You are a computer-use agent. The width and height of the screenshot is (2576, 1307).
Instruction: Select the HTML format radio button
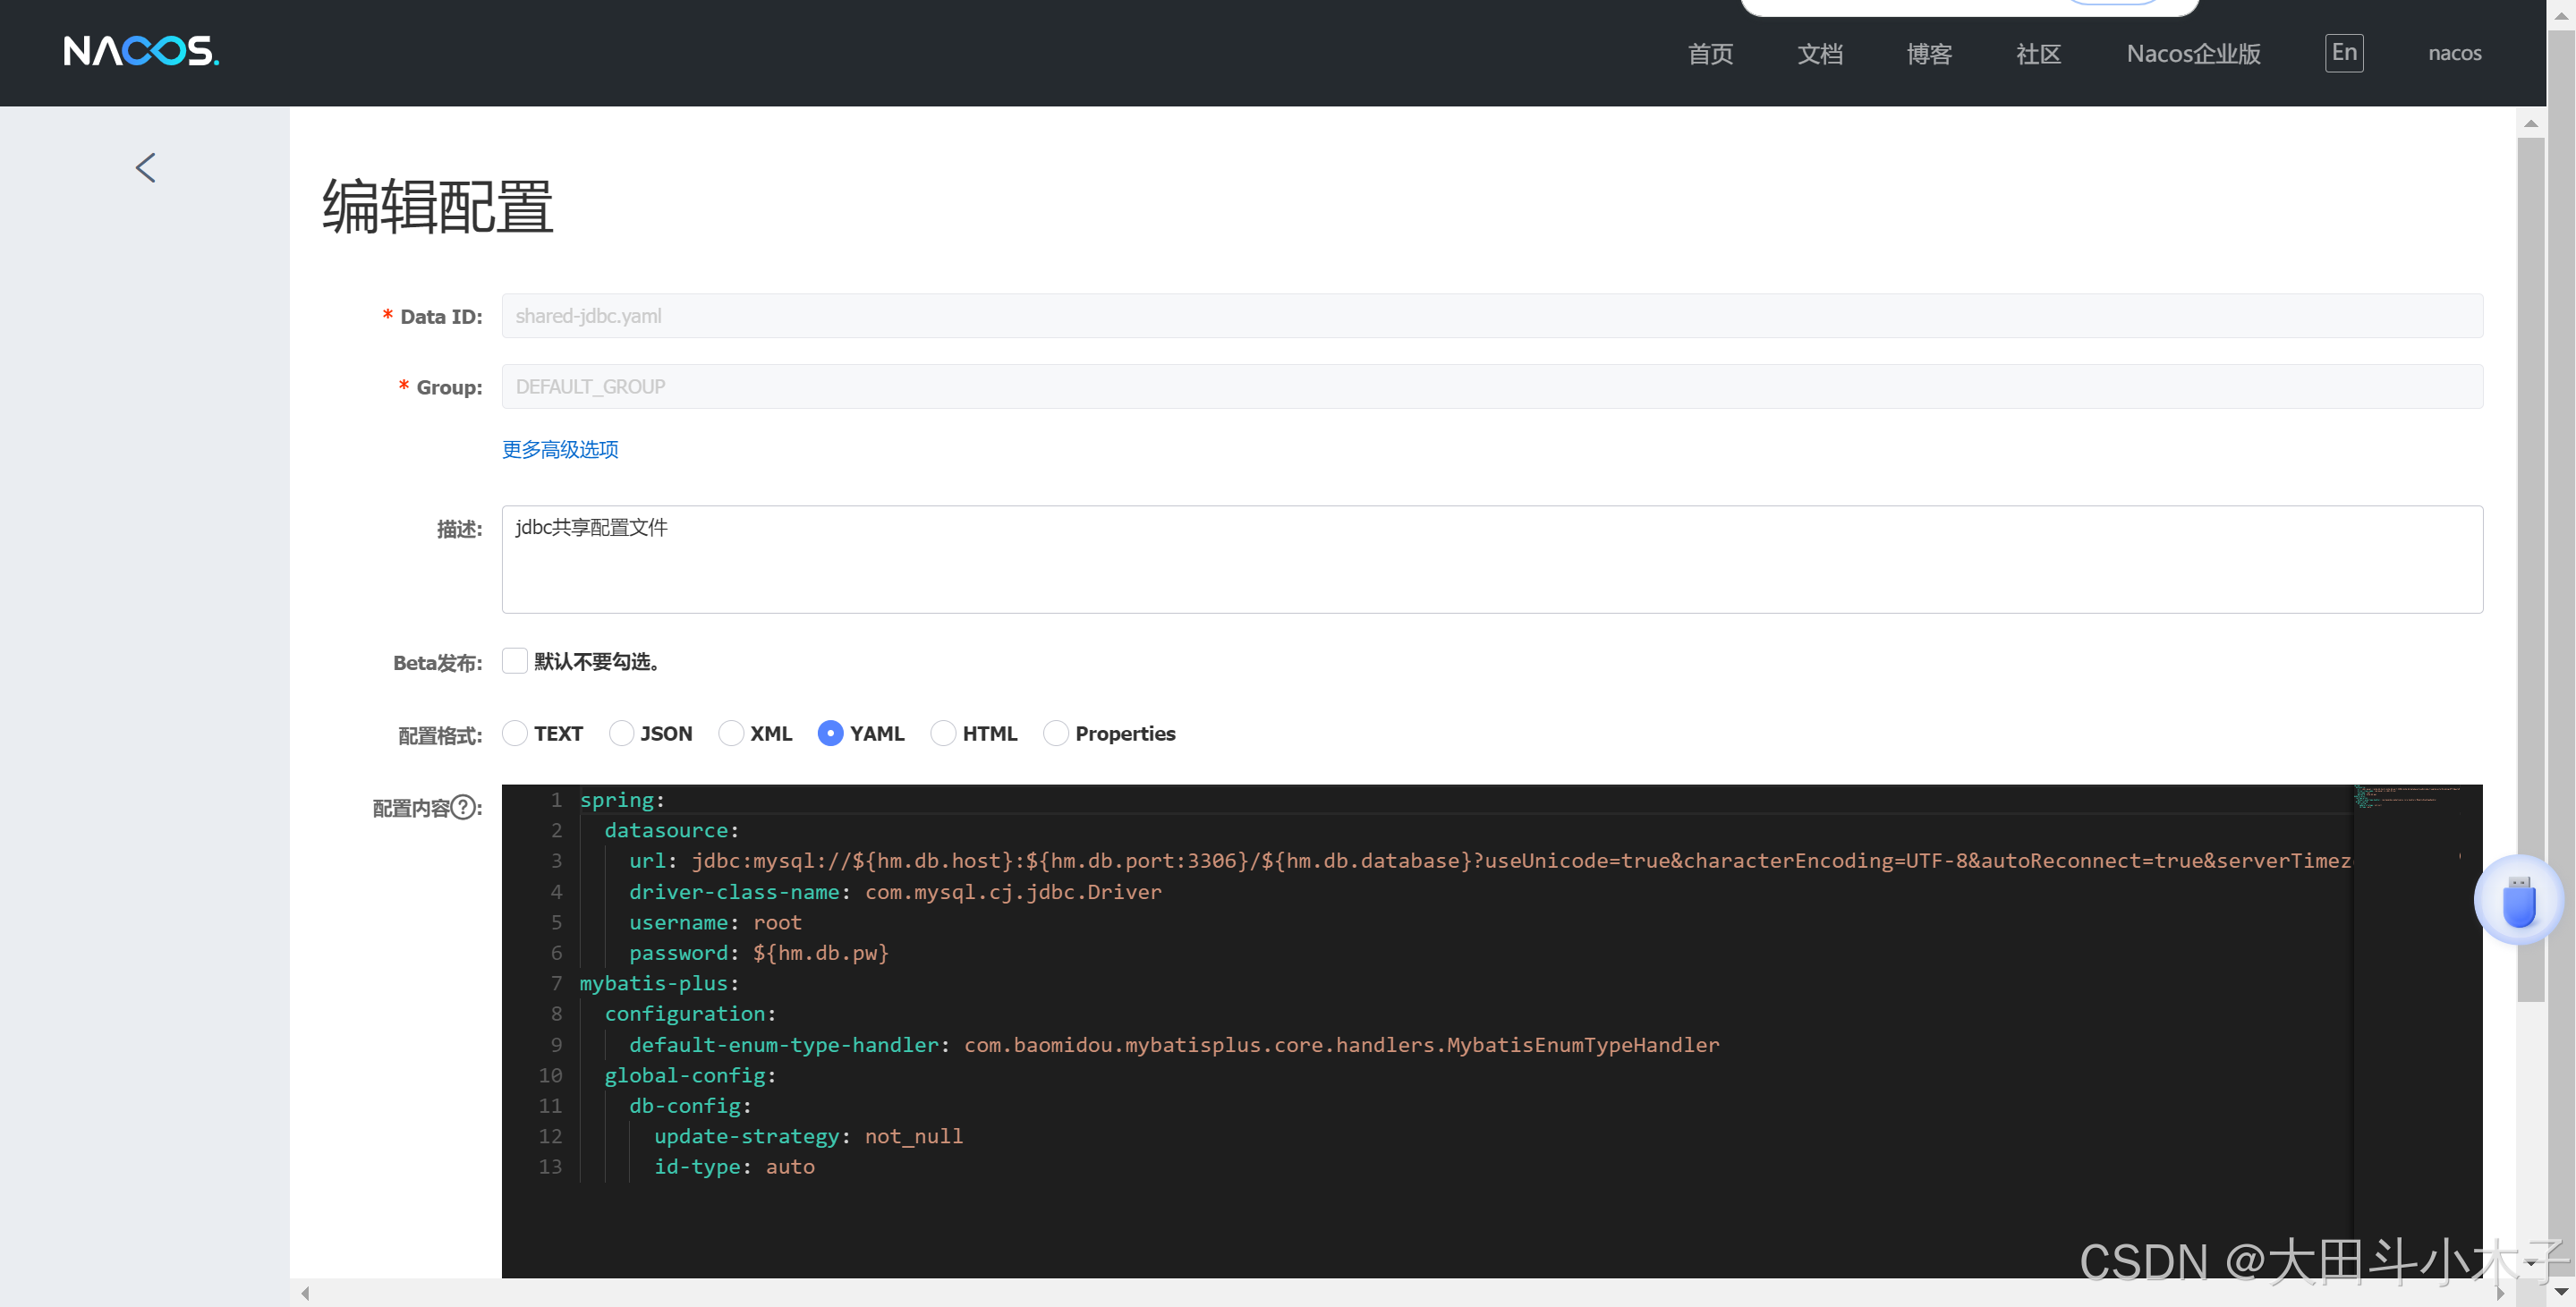pyautogui.click(x=943, y=733)
